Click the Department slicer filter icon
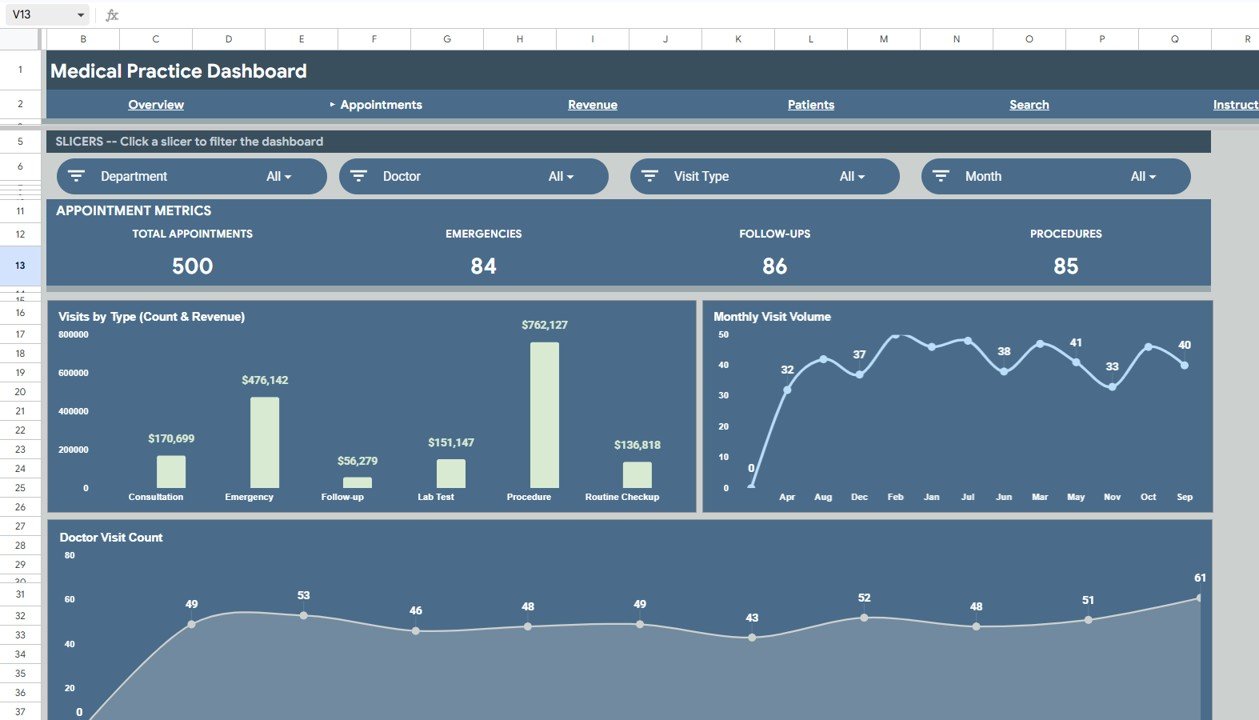The width and height of the screenshot is (1259, 720). [75, 175]
